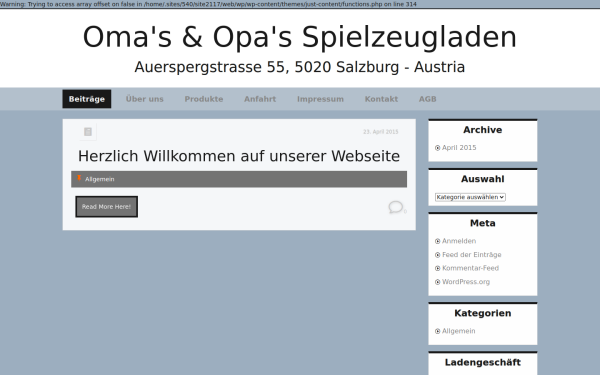The width and height of the screenshot is (600, 375).
Task: Click the post date 23. April 2015
Action: (x=381, y=132)
